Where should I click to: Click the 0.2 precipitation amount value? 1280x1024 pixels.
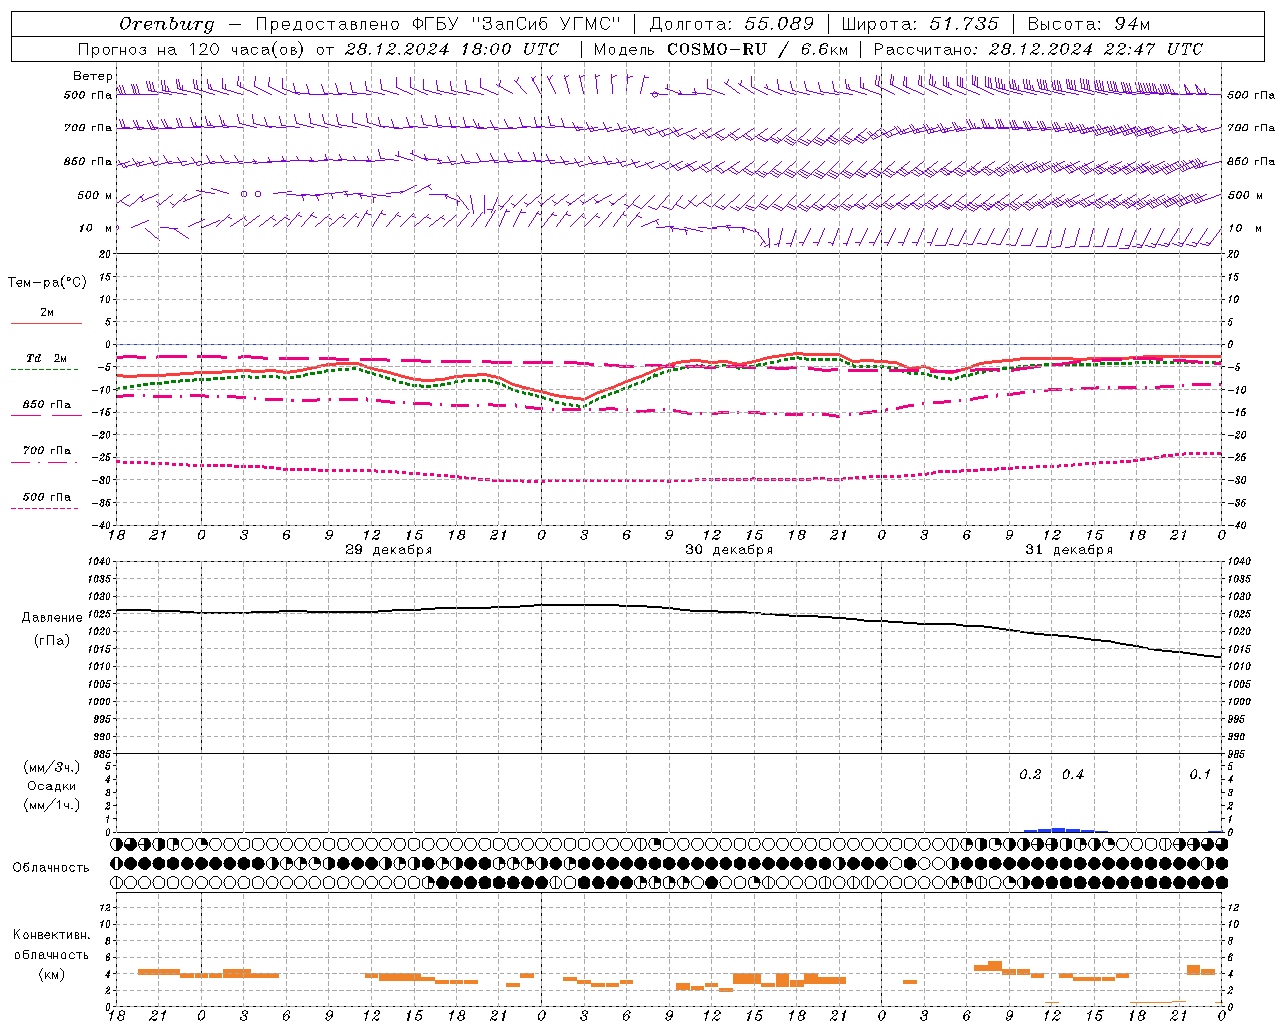pyautogui.click(x=1030, y=775)
